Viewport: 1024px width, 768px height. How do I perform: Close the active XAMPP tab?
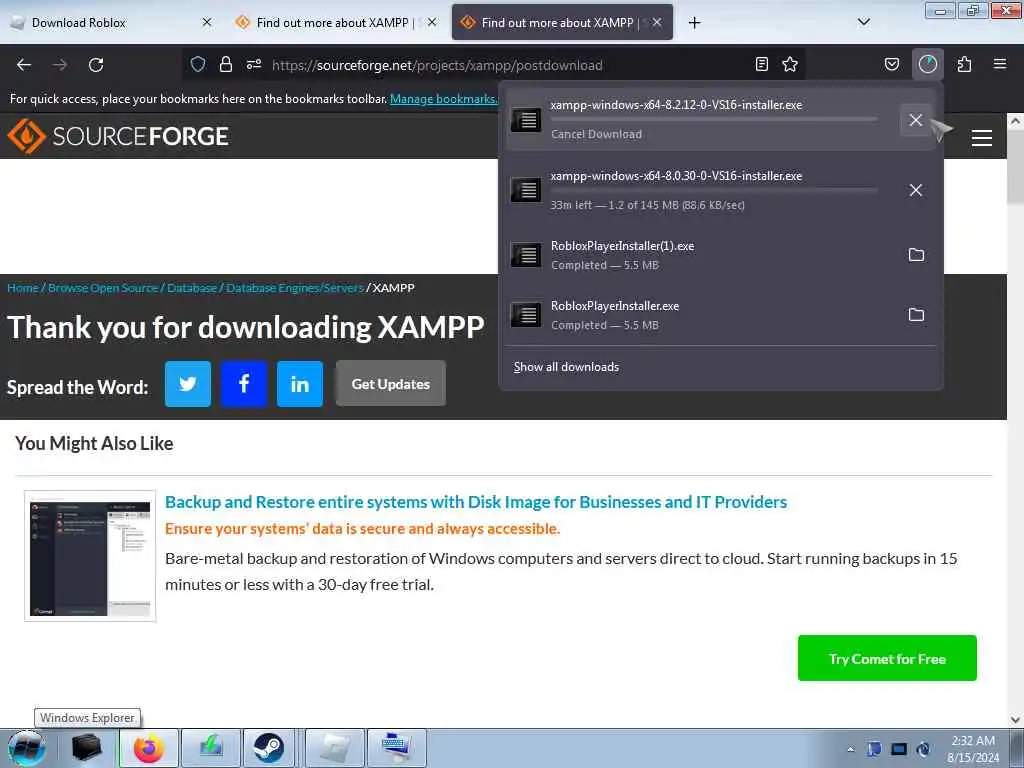[x=657, y=22]
